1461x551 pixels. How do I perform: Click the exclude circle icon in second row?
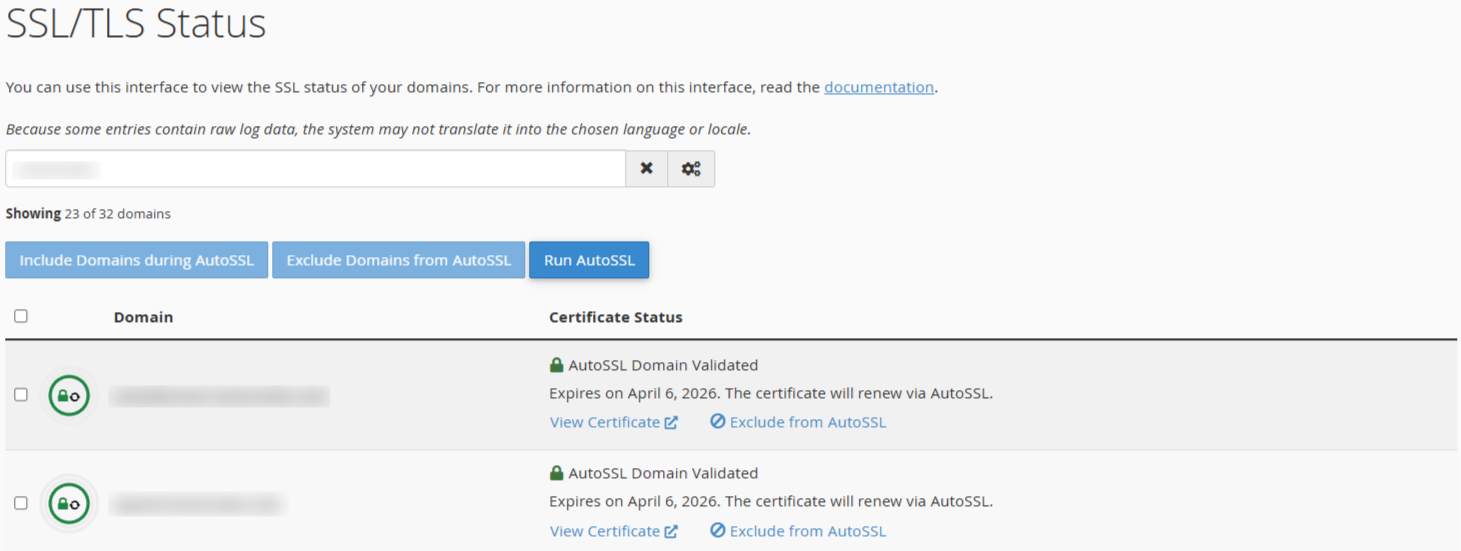[x=717, y=531]
